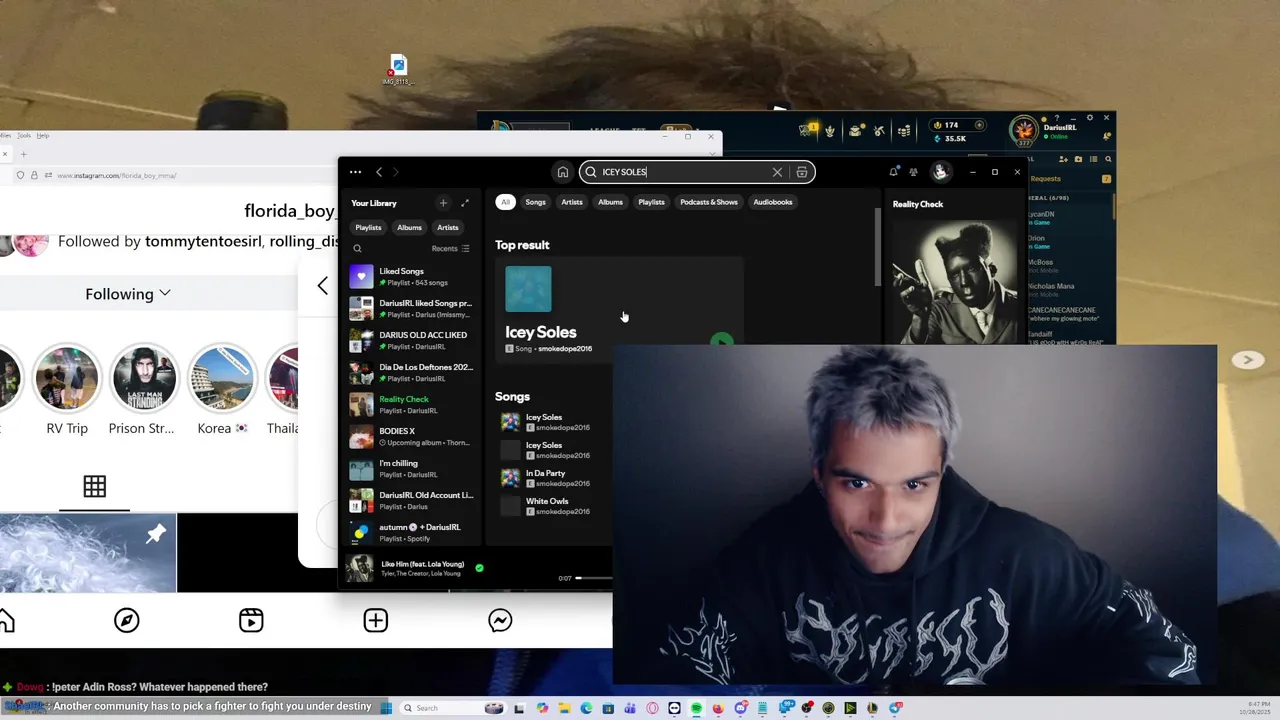Screen dimensions: 1280x720
Task: Open DARIUS OLD ACC LIKED playlist
Action: [x=410, y=341]
